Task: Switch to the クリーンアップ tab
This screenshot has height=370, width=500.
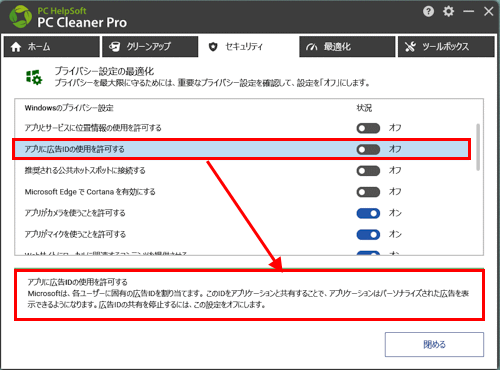Action: point(150,47)
